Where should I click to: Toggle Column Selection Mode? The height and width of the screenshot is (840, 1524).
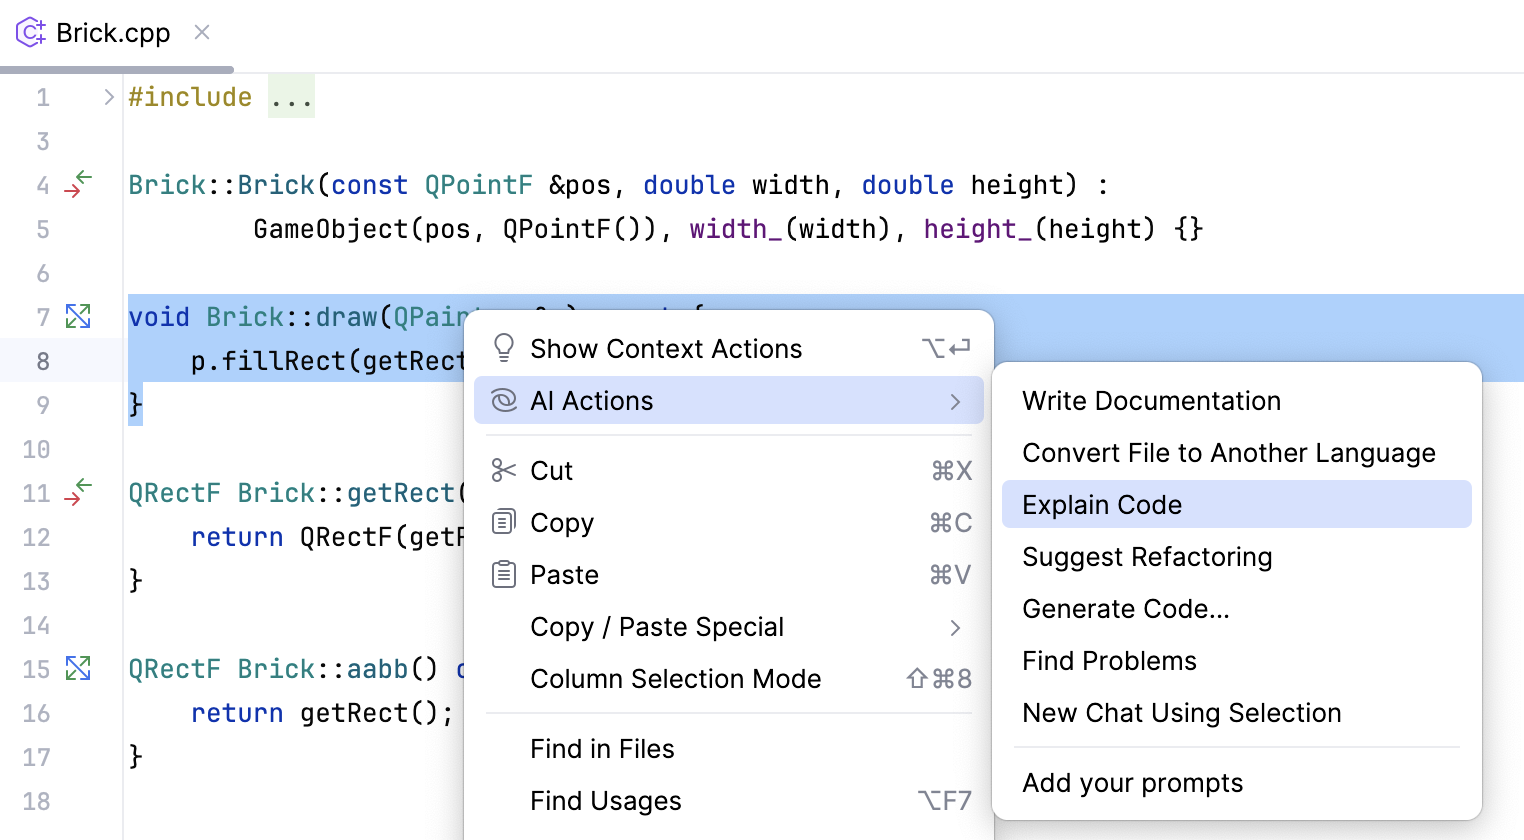[x=676, y=678]
